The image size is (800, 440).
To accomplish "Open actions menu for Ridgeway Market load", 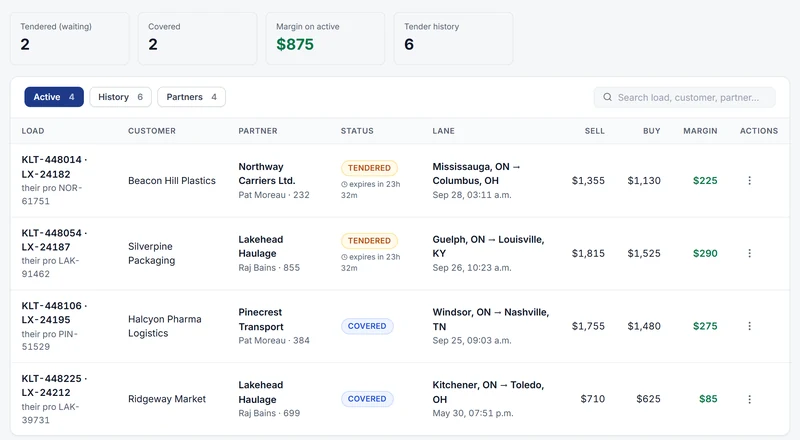I will (749, 399).
